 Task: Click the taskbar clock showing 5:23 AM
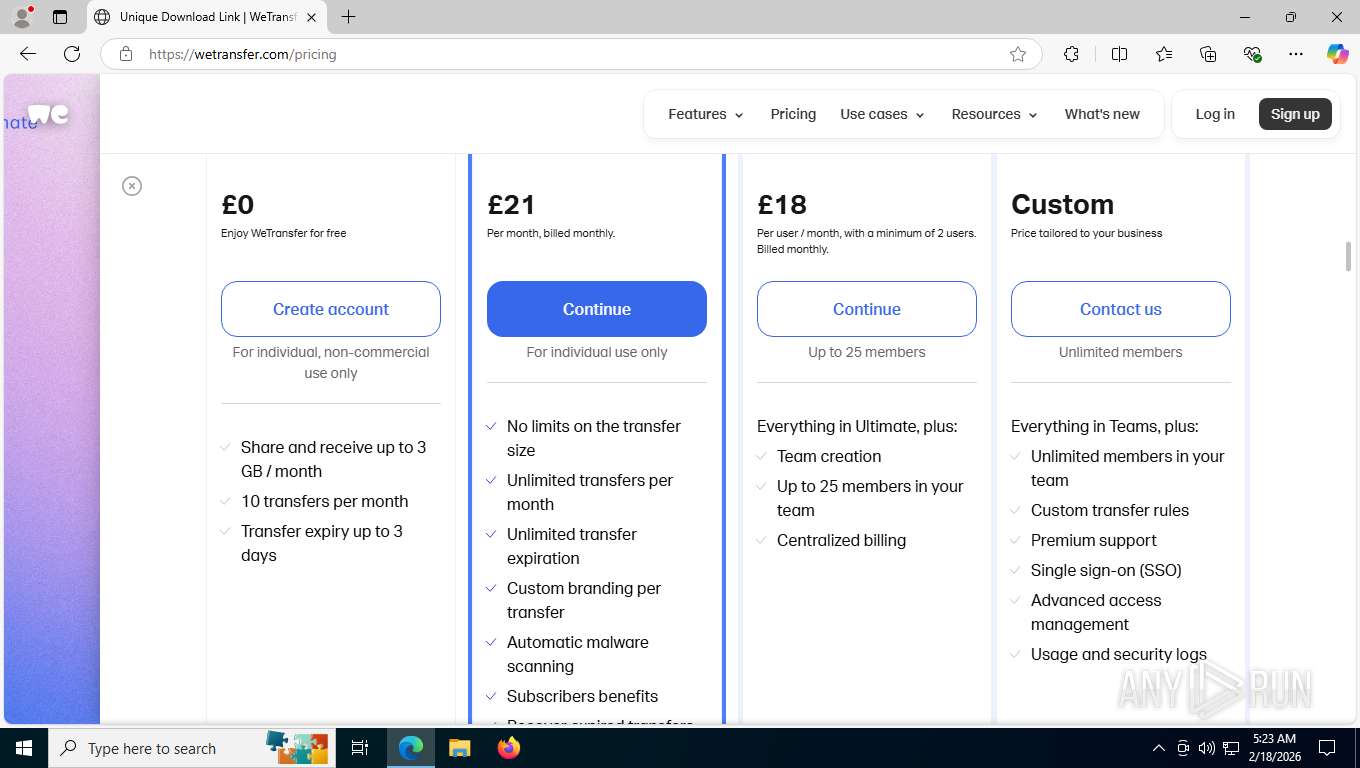(1274, 748)
